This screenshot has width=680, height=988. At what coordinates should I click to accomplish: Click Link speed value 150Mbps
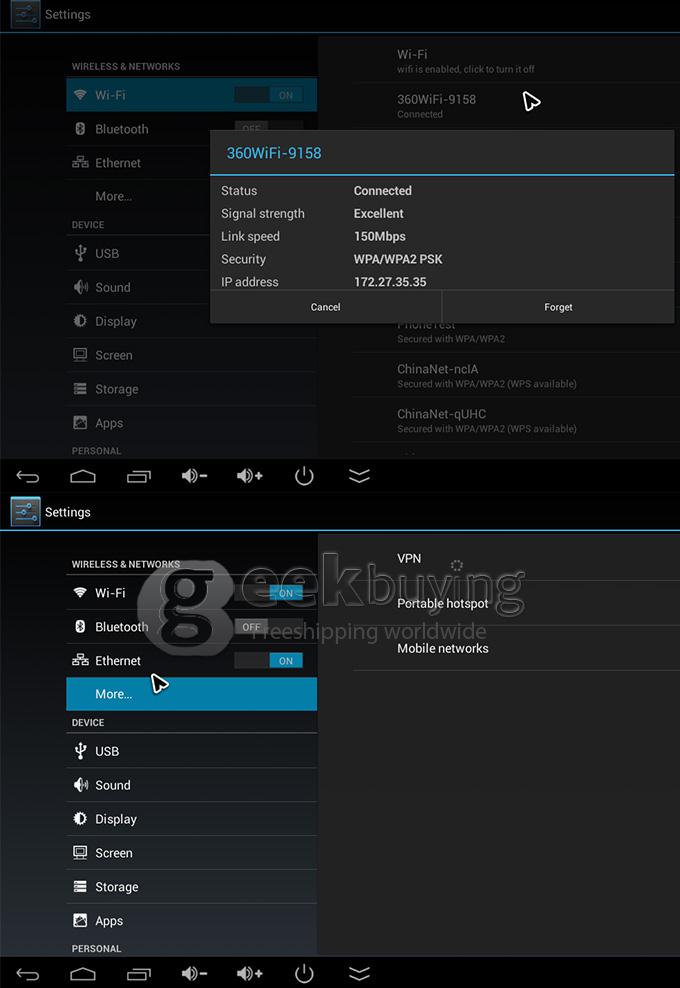pyautogui.click(x=379, y=236)
